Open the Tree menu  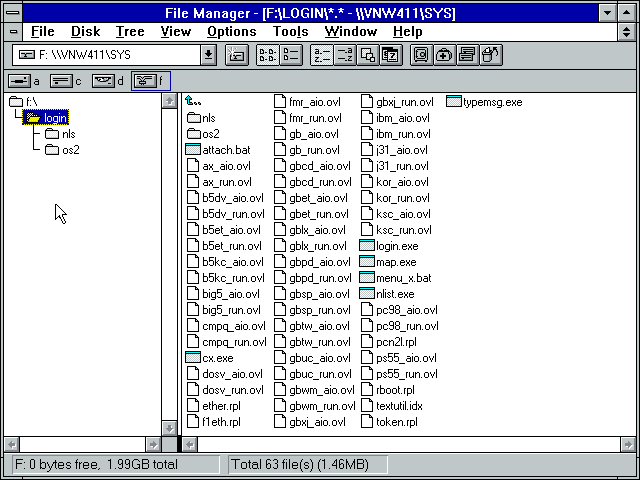click(130, 31)
